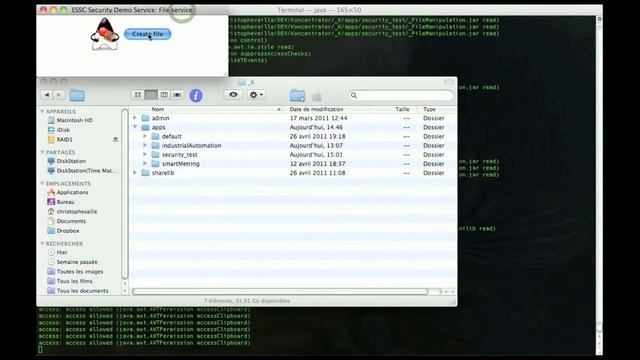This screenshot has height=360, width=640.
Task: Collapse the PARTAGÉS sidebar section
Action: click(x=42, y=152)
